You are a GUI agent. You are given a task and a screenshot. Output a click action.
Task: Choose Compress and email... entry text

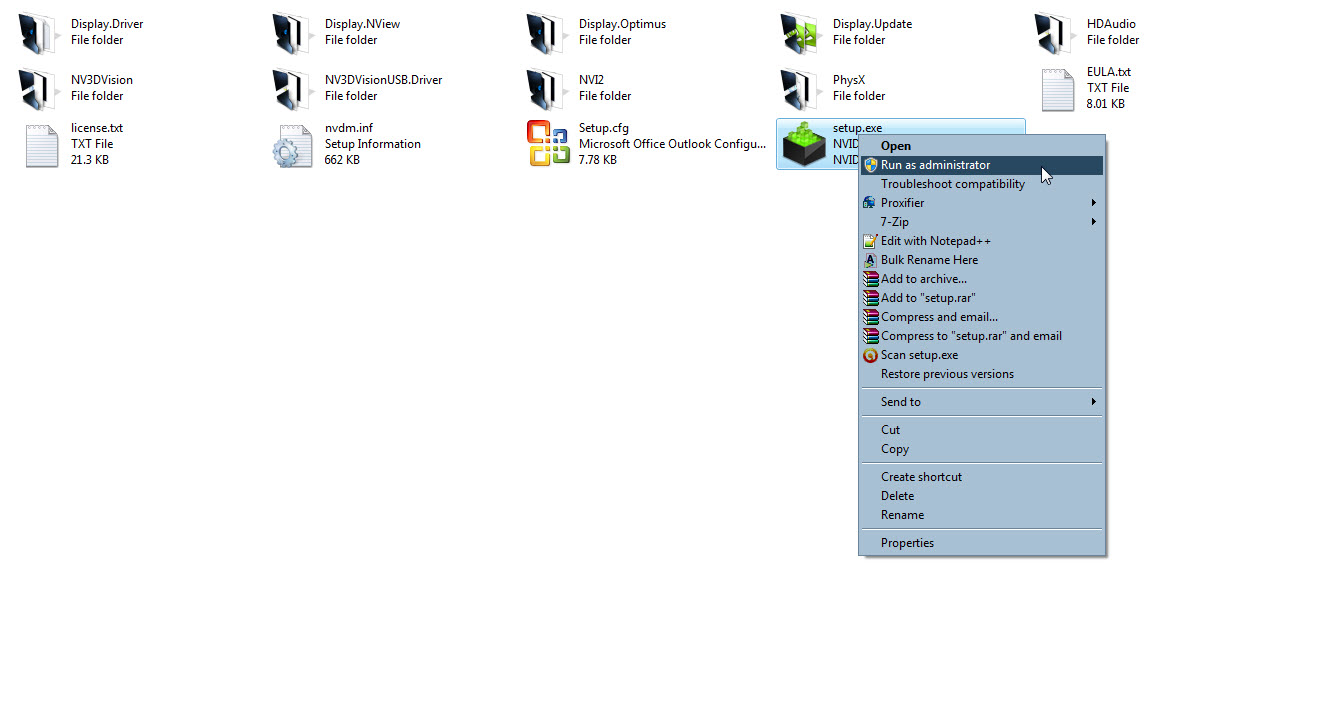coord(939,317)
